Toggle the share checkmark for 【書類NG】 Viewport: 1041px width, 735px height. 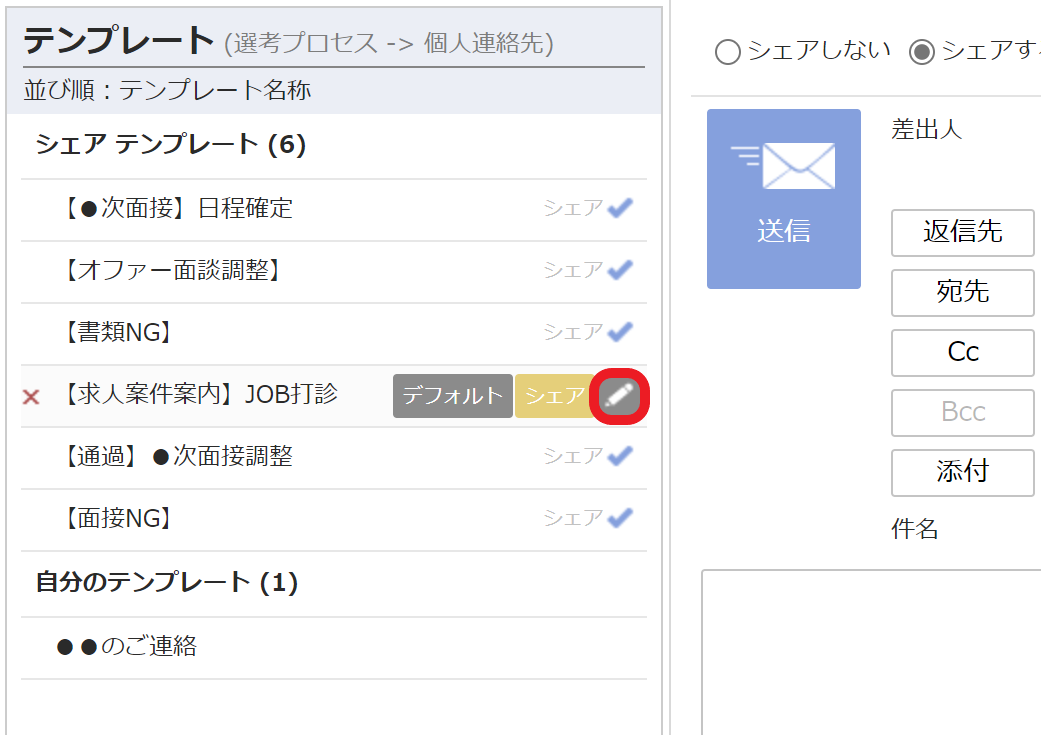620,332
